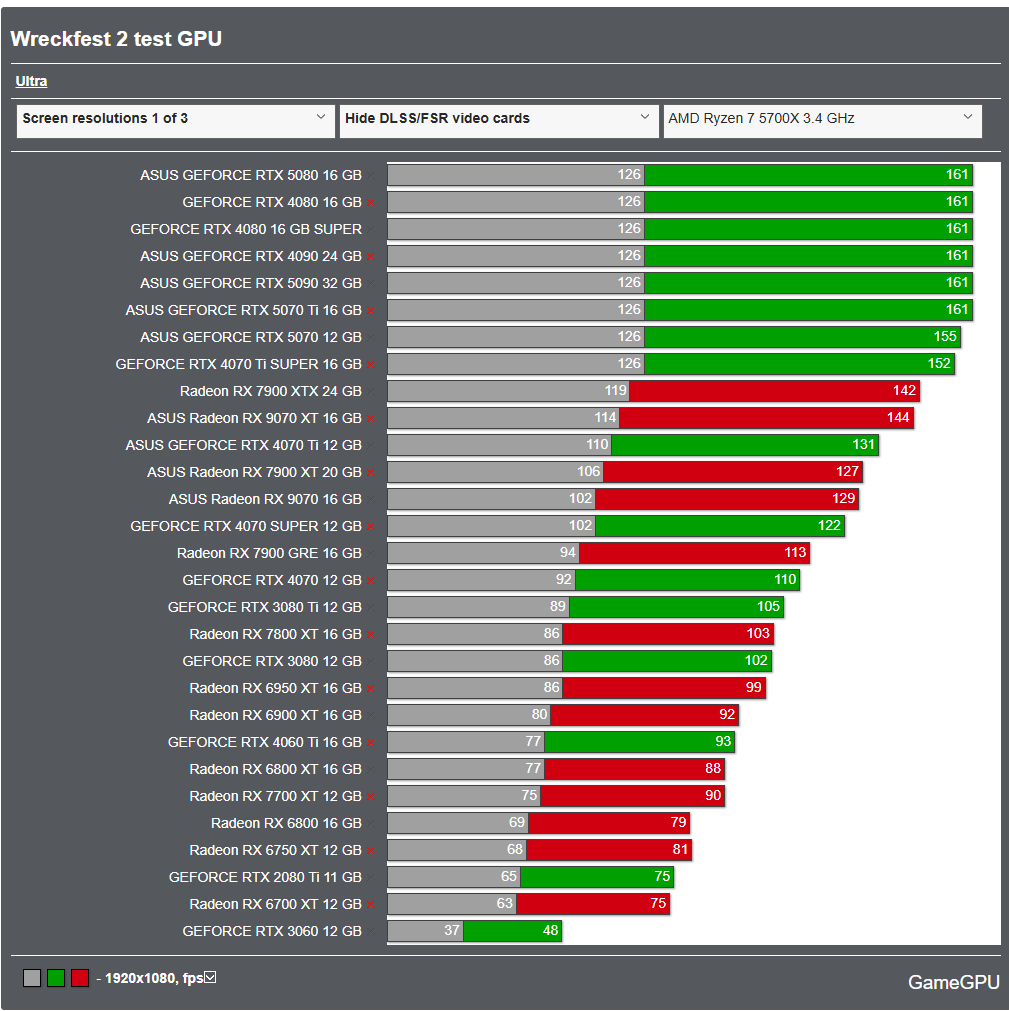Click the 155 fps value on RTX 5070 bar

[945, 337]
